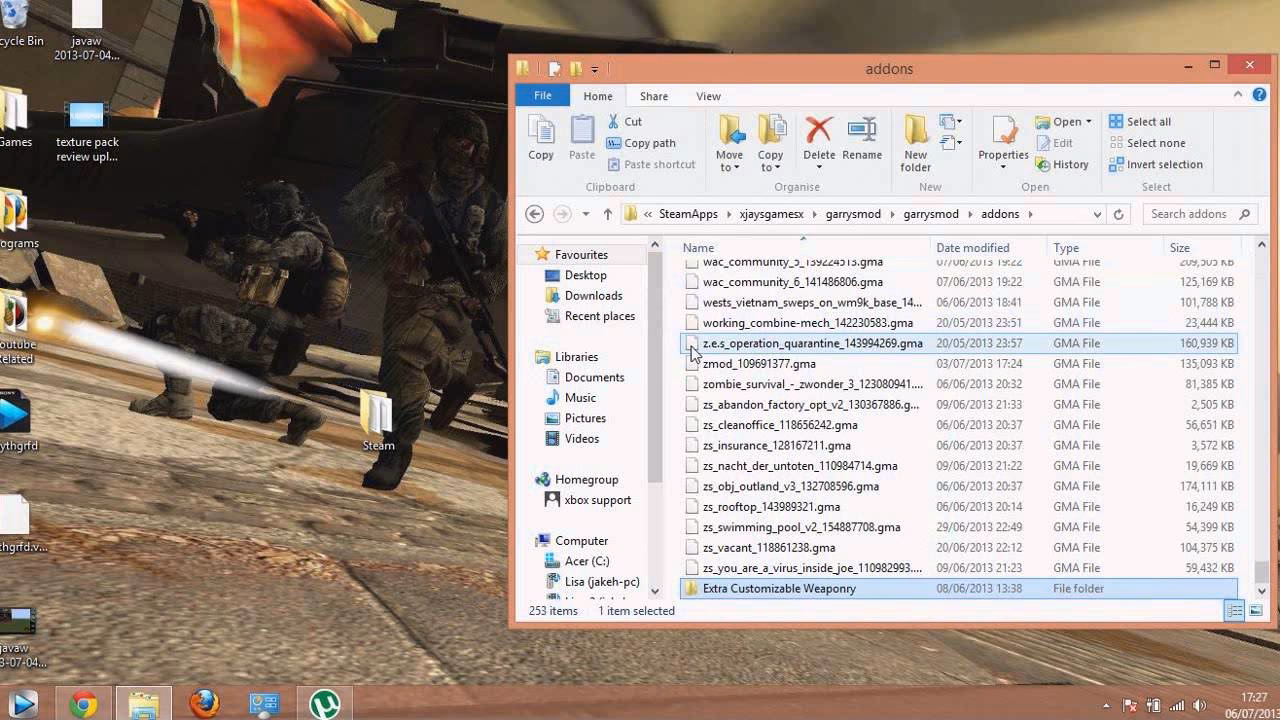The image size is (1280, 720).
Task: Select zmod_109691377.gma file
Action: [958, 364]
